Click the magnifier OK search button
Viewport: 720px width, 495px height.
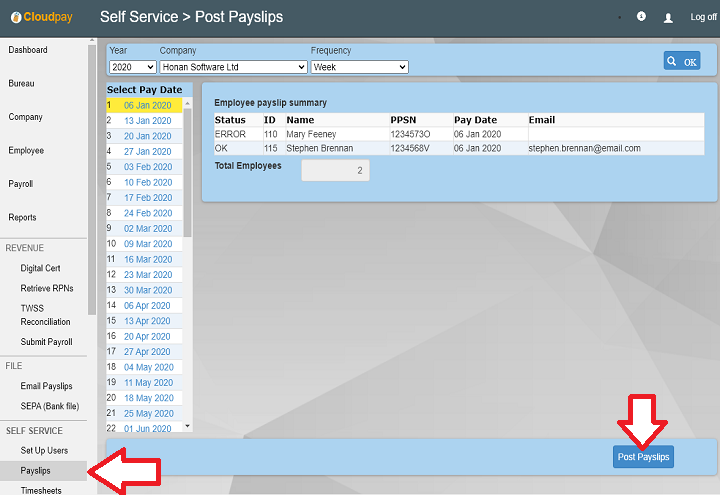point(682,61)
